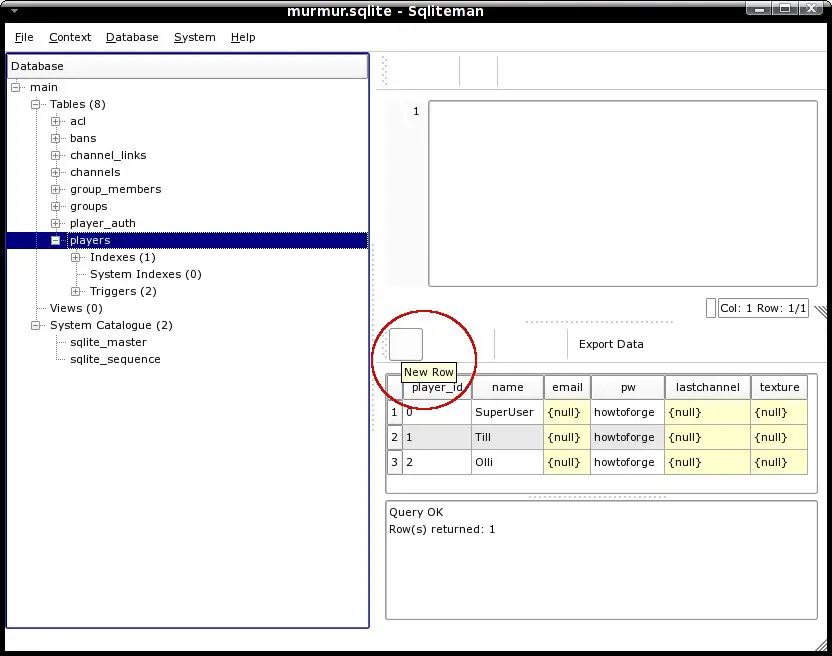The height and width of the screenshot is (656, 832).
Task: Select the group_members table
Action: (x=116, y=189)
